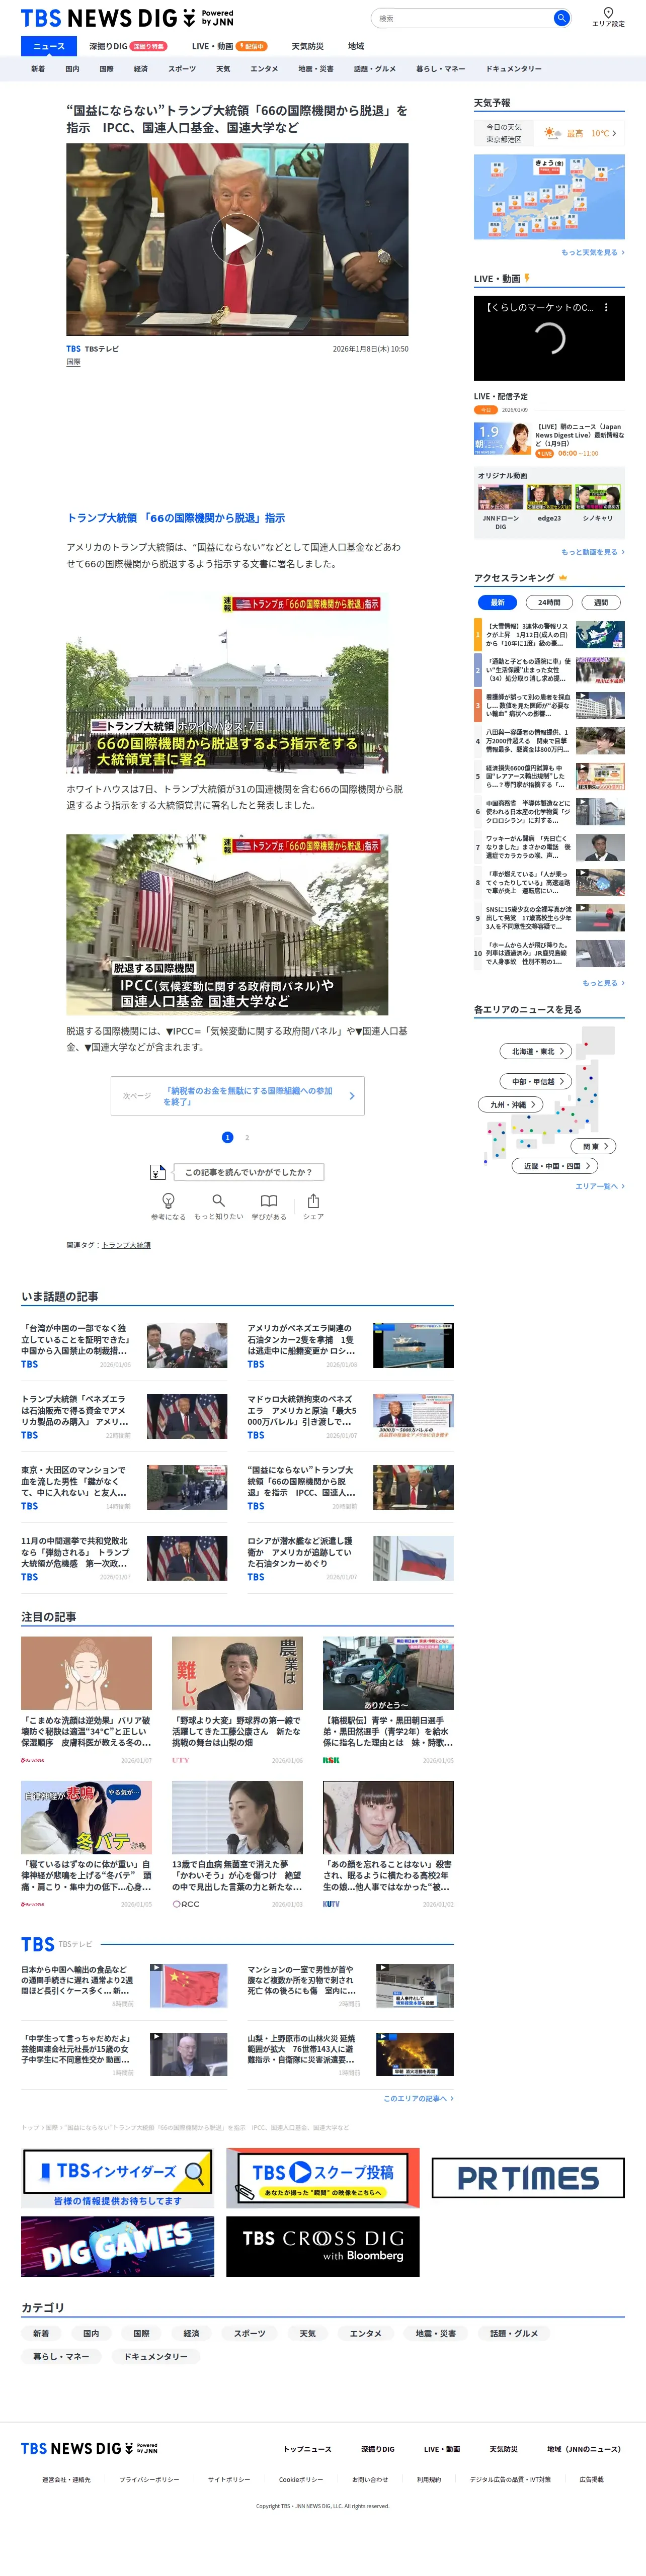
Task: Open the three-dot menu on LIVE video player
Action: point(606,308)
